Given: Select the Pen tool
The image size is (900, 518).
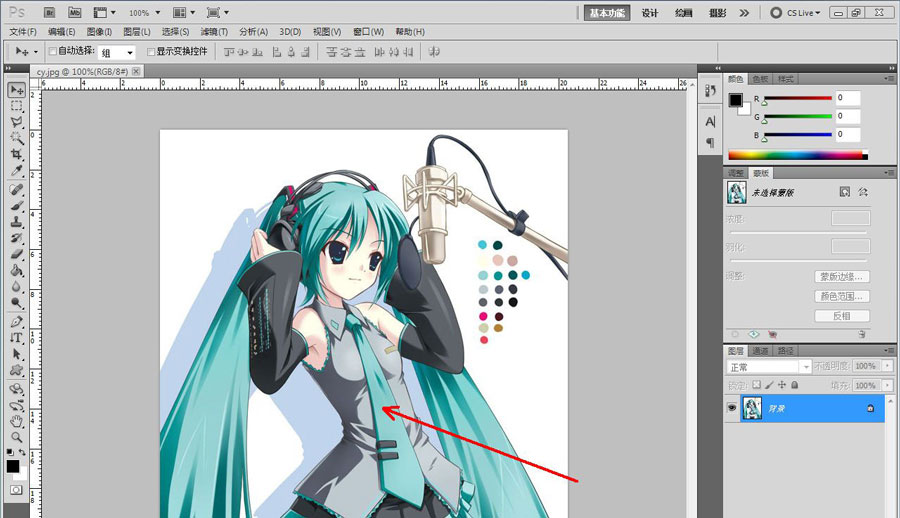Looking at the screenshot, I should click(17, 322).
